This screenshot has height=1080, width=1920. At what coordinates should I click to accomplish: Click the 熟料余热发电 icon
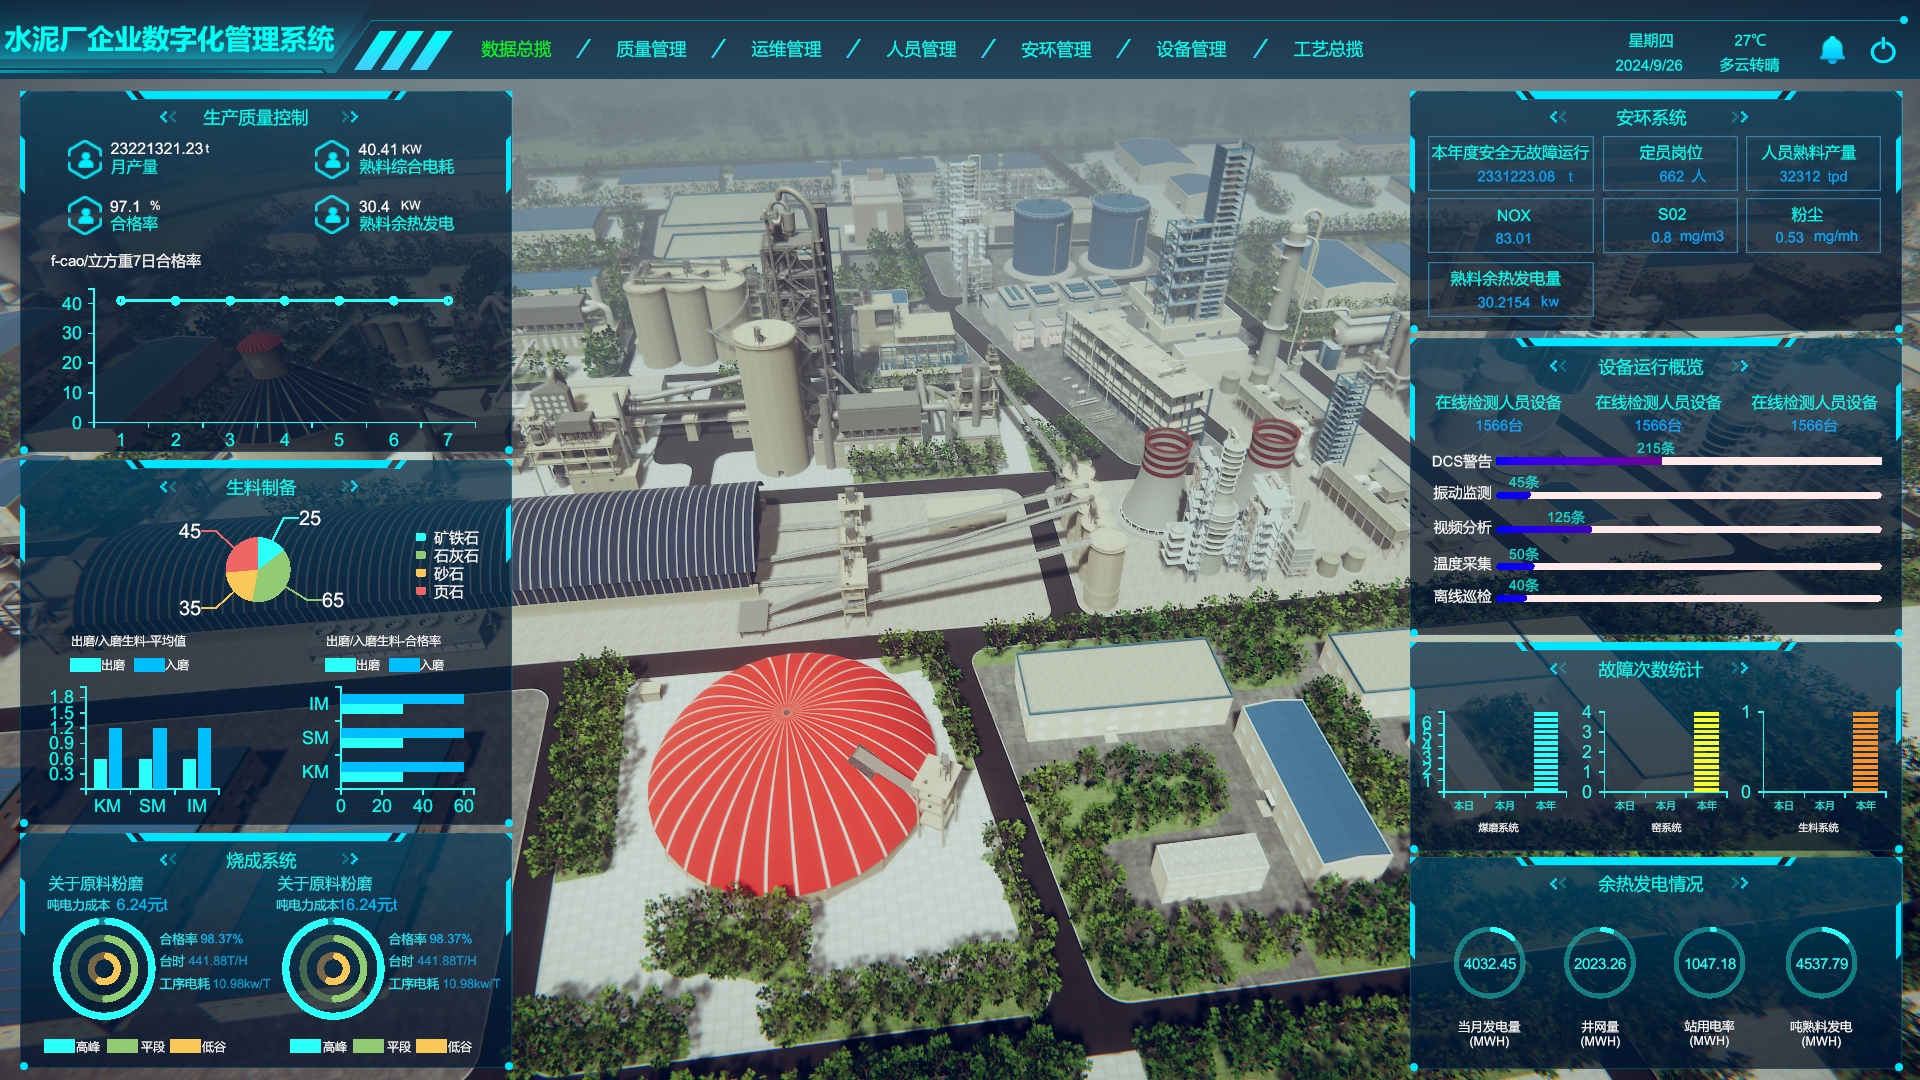tap(332, 215)
